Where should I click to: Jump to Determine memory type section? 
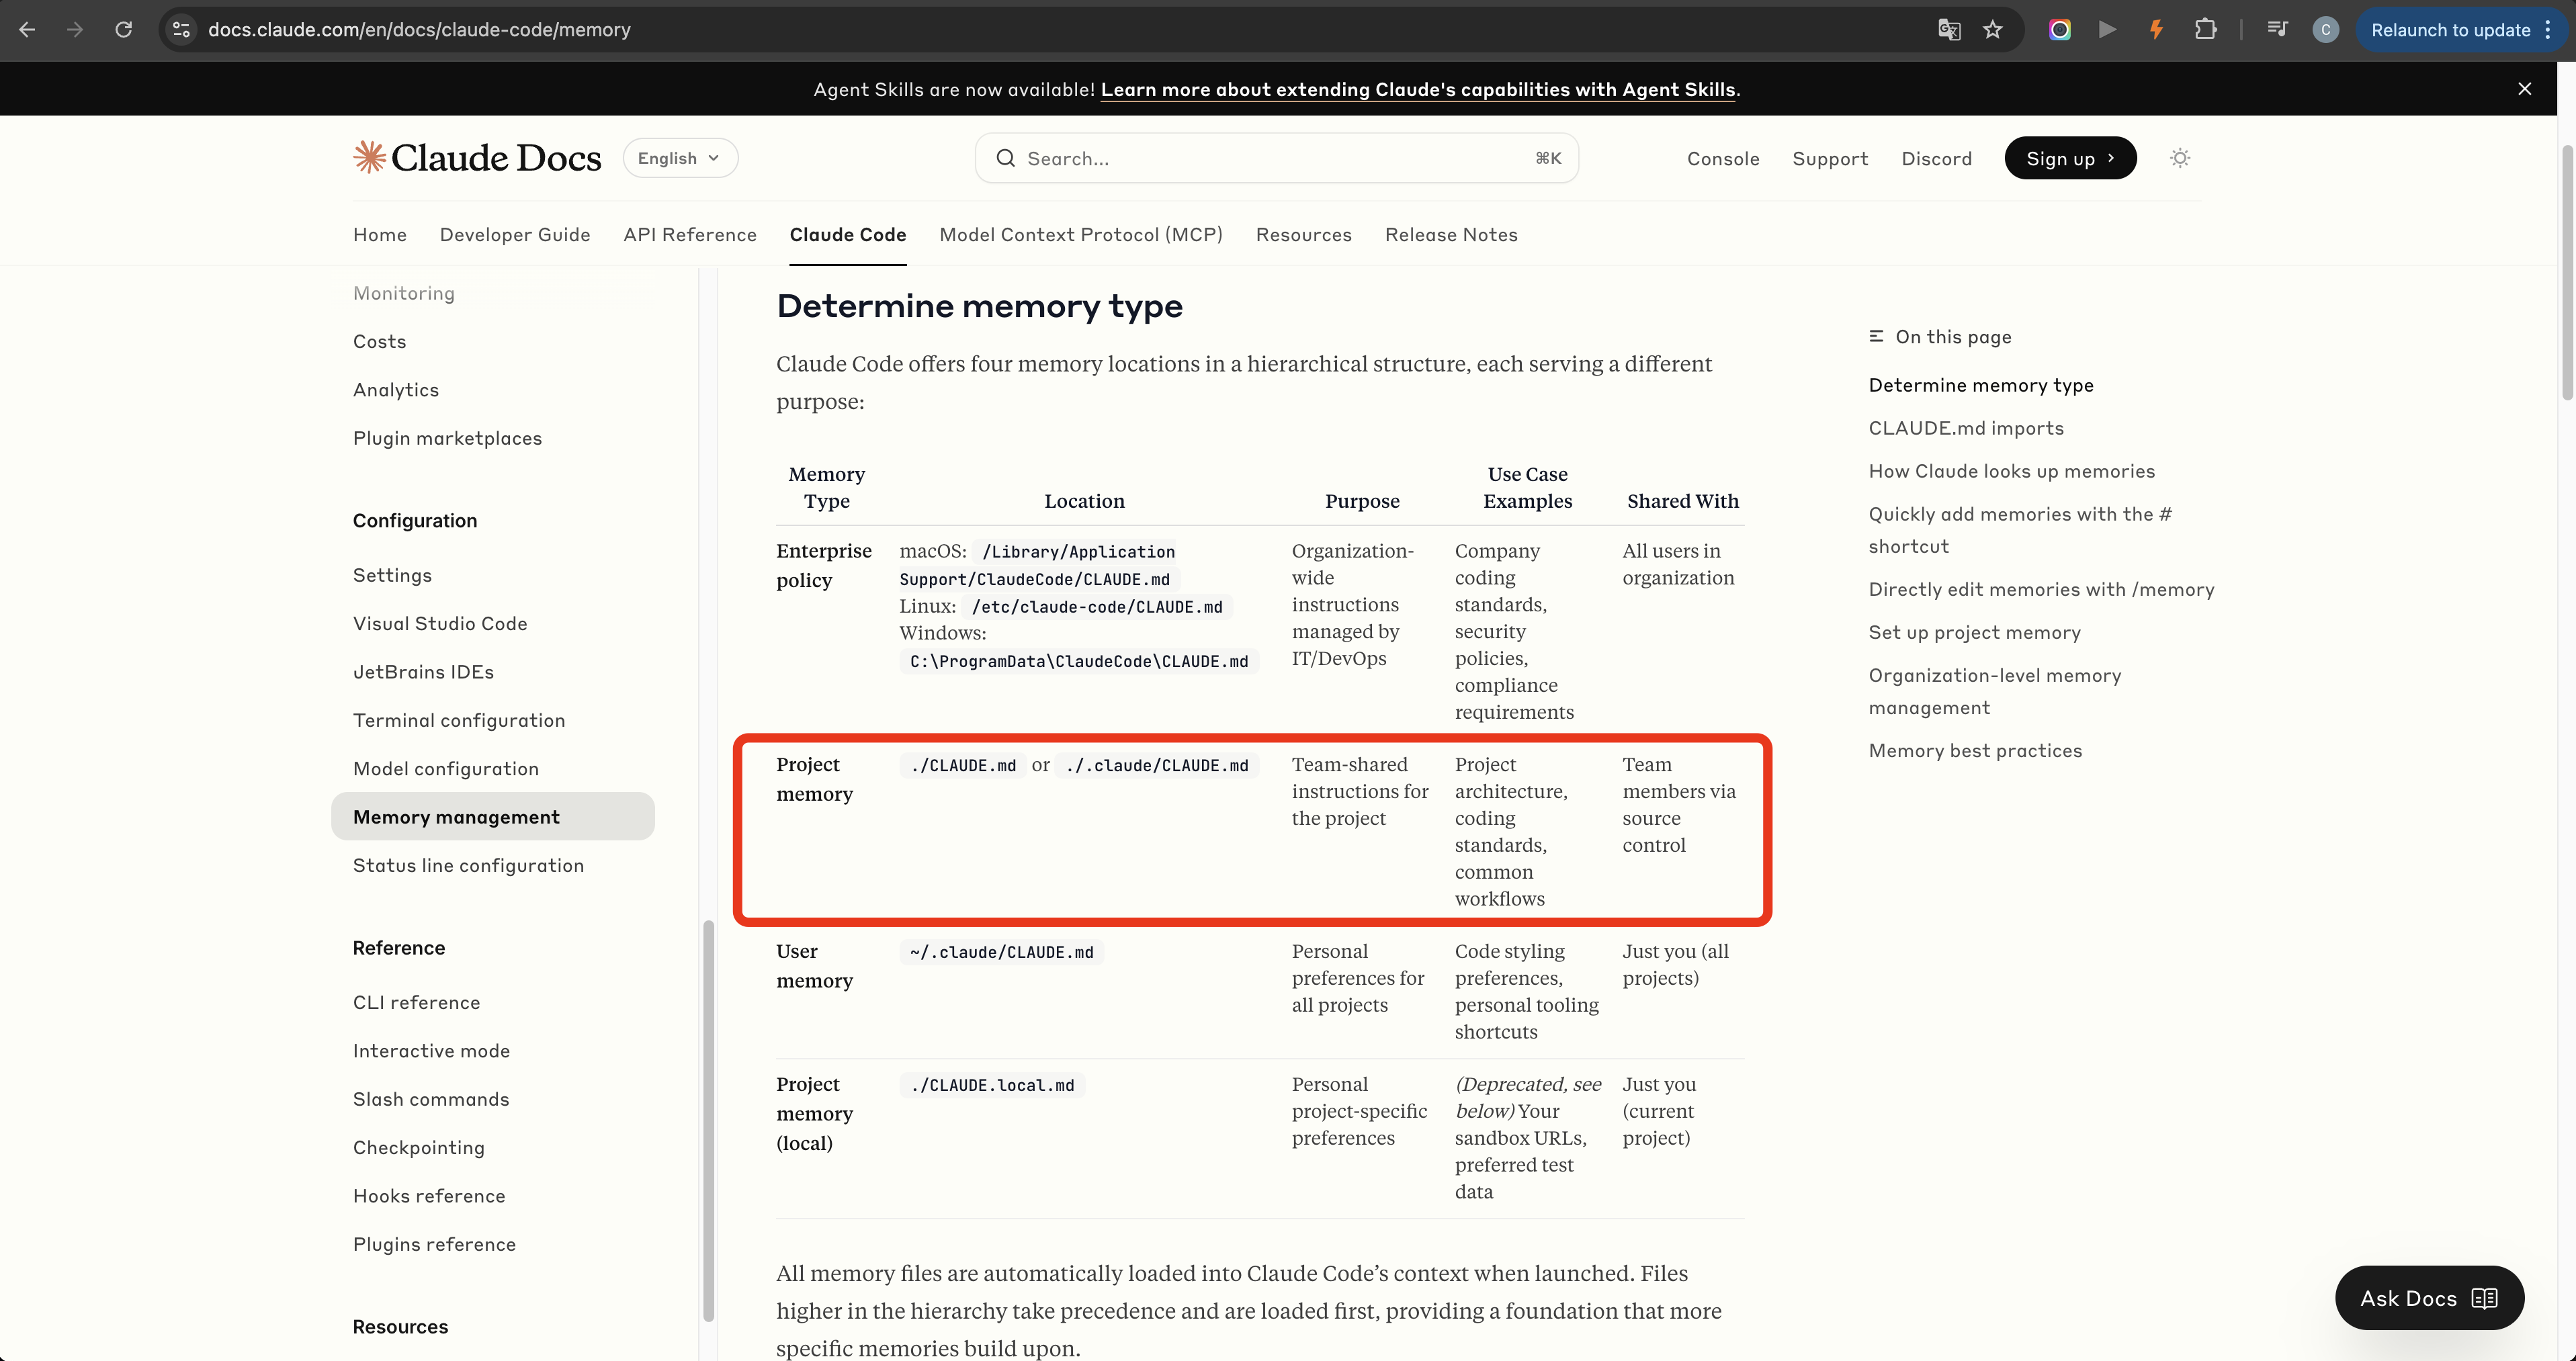[1980, 385]
